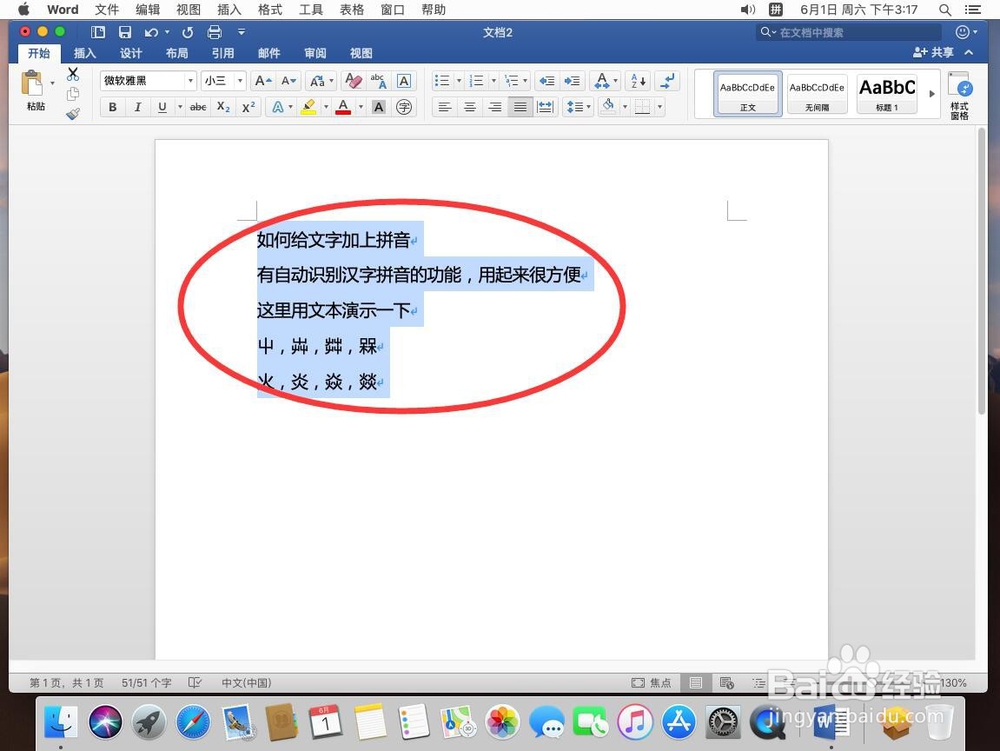Click the Character Shading A icon
The image size is (1000, 751).
coord(379,107)
